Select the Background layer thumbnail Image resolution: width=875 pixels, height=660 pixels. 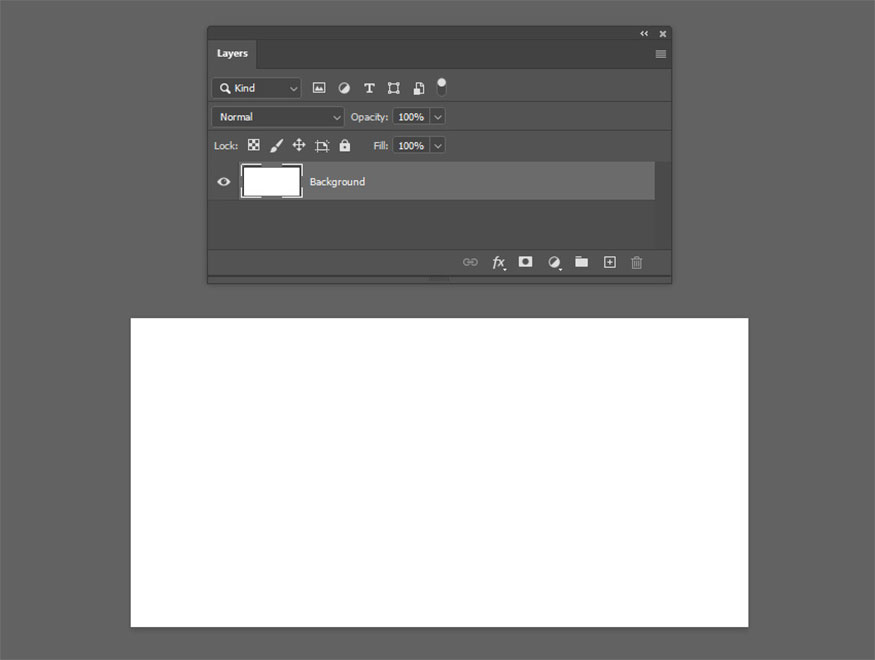pos(272,181)
